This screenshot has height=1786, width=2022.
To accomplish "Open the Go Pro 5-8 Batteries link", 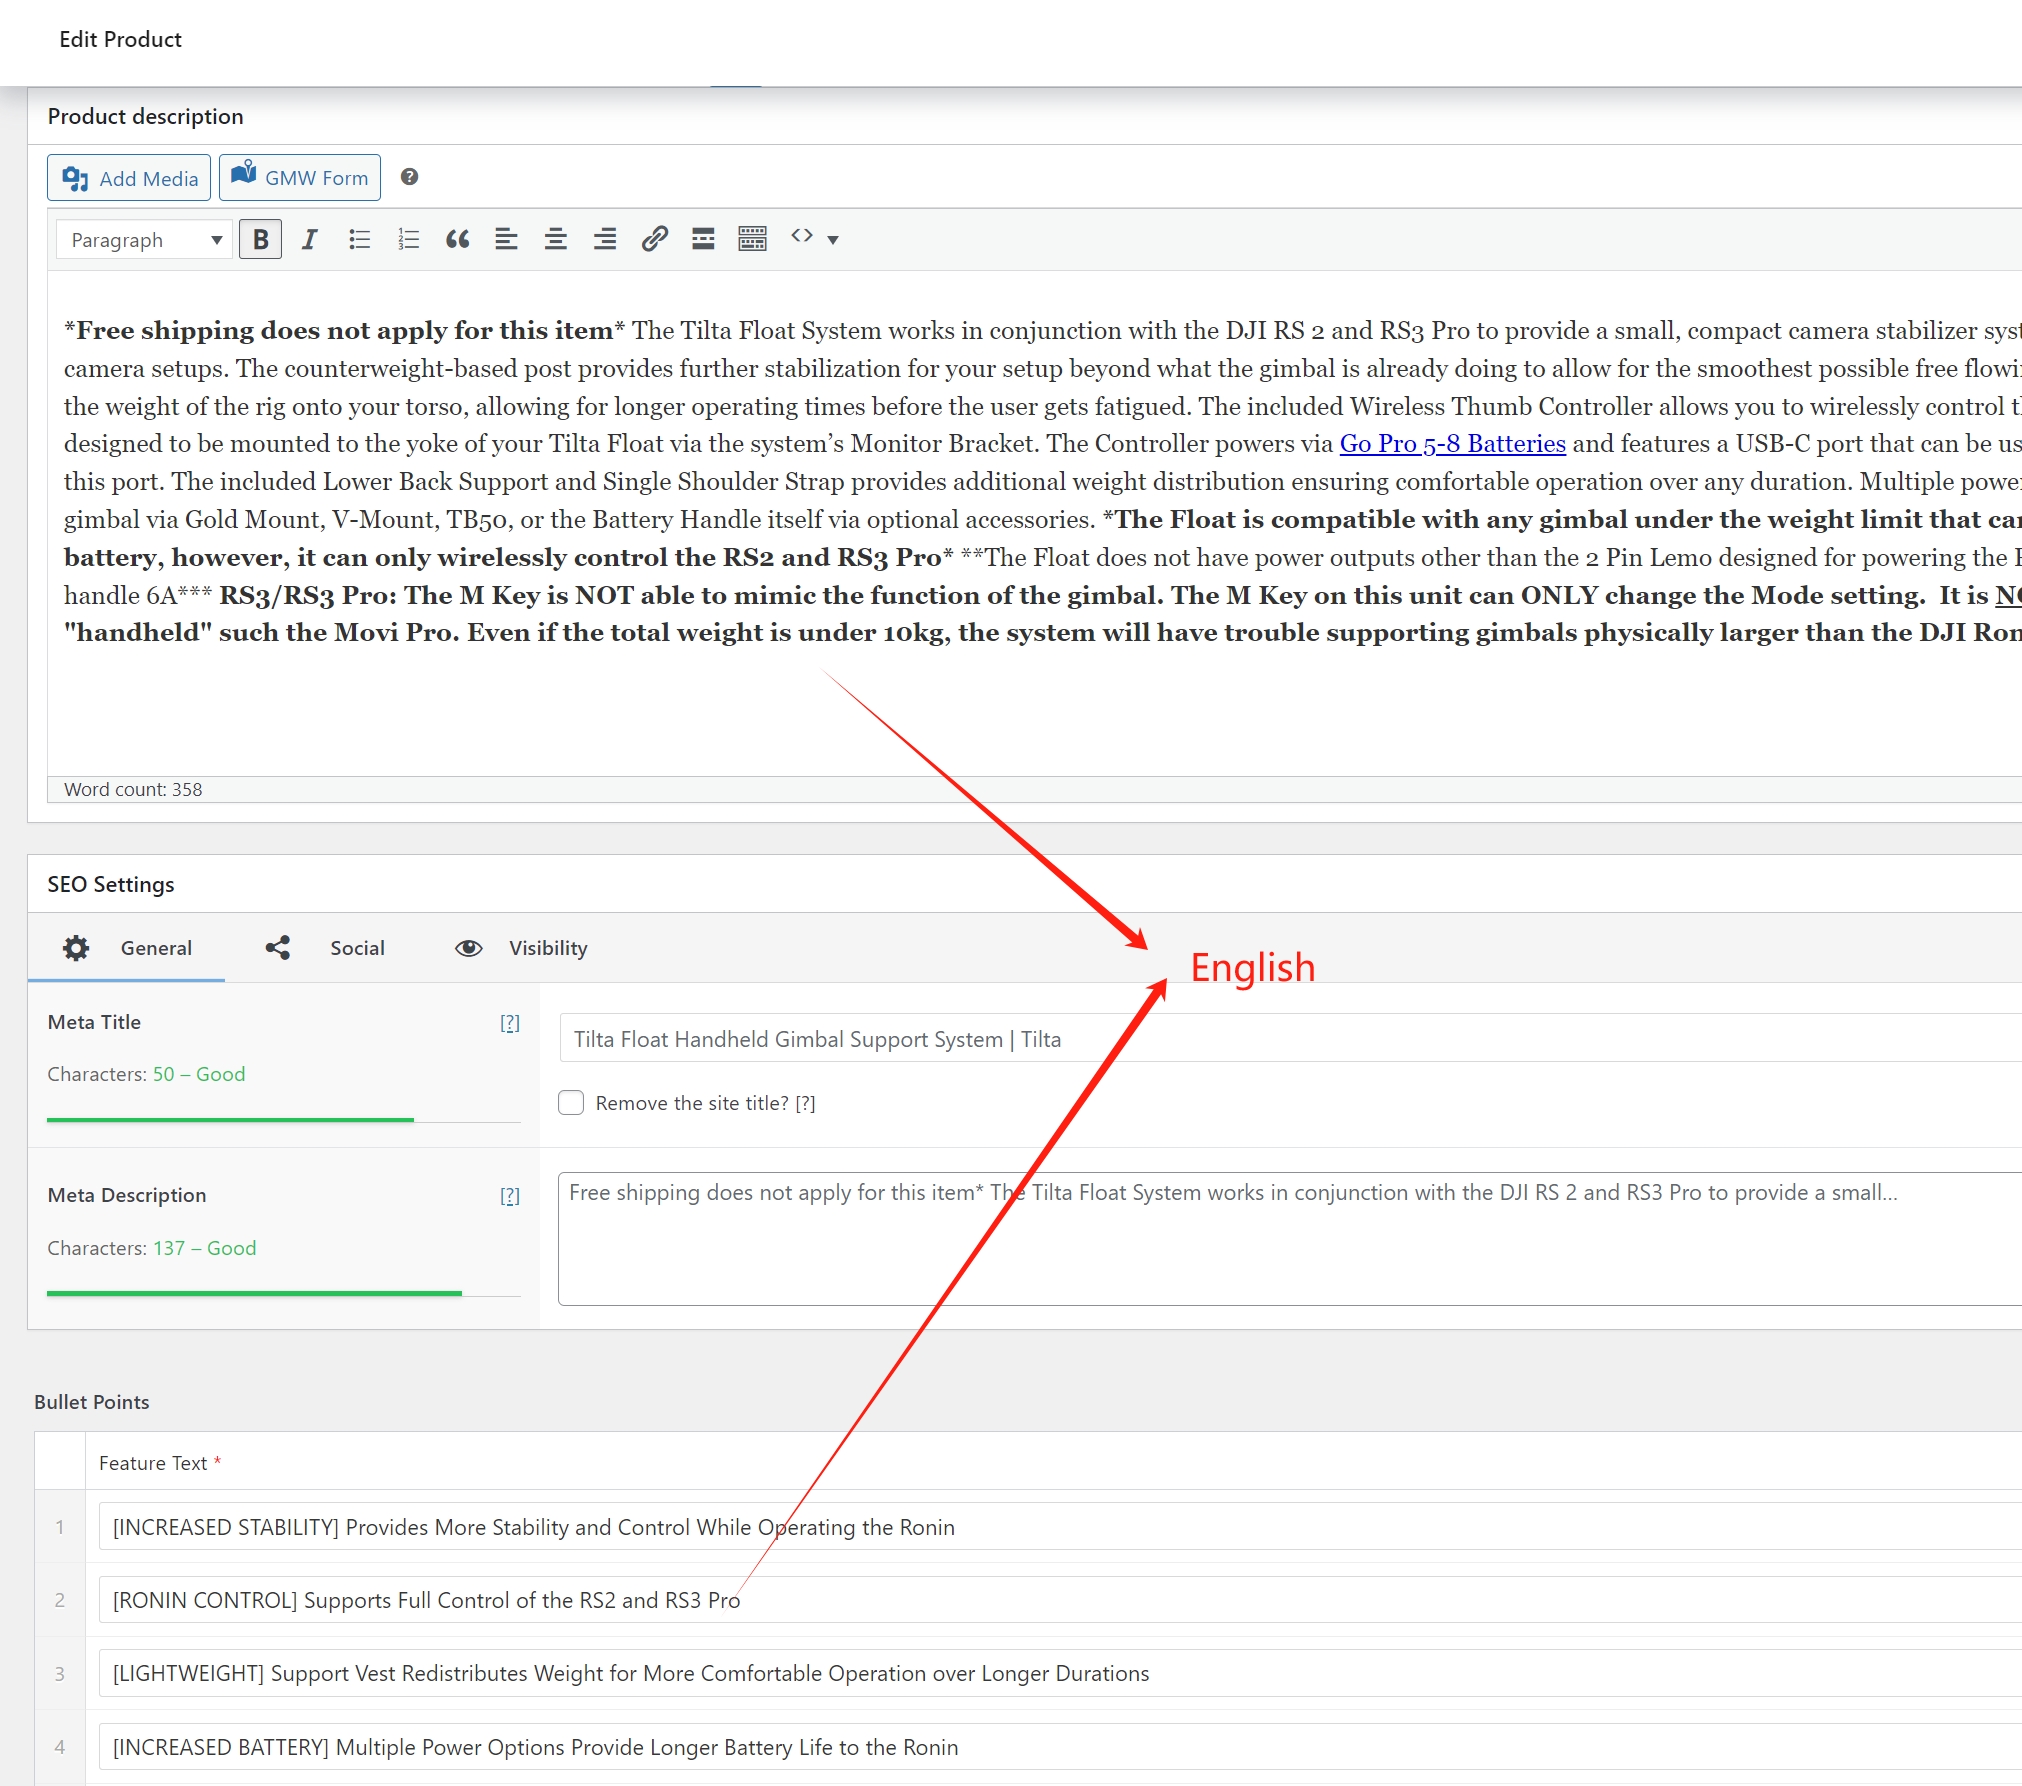I will pyautogui.click(x=1452, y=444).
